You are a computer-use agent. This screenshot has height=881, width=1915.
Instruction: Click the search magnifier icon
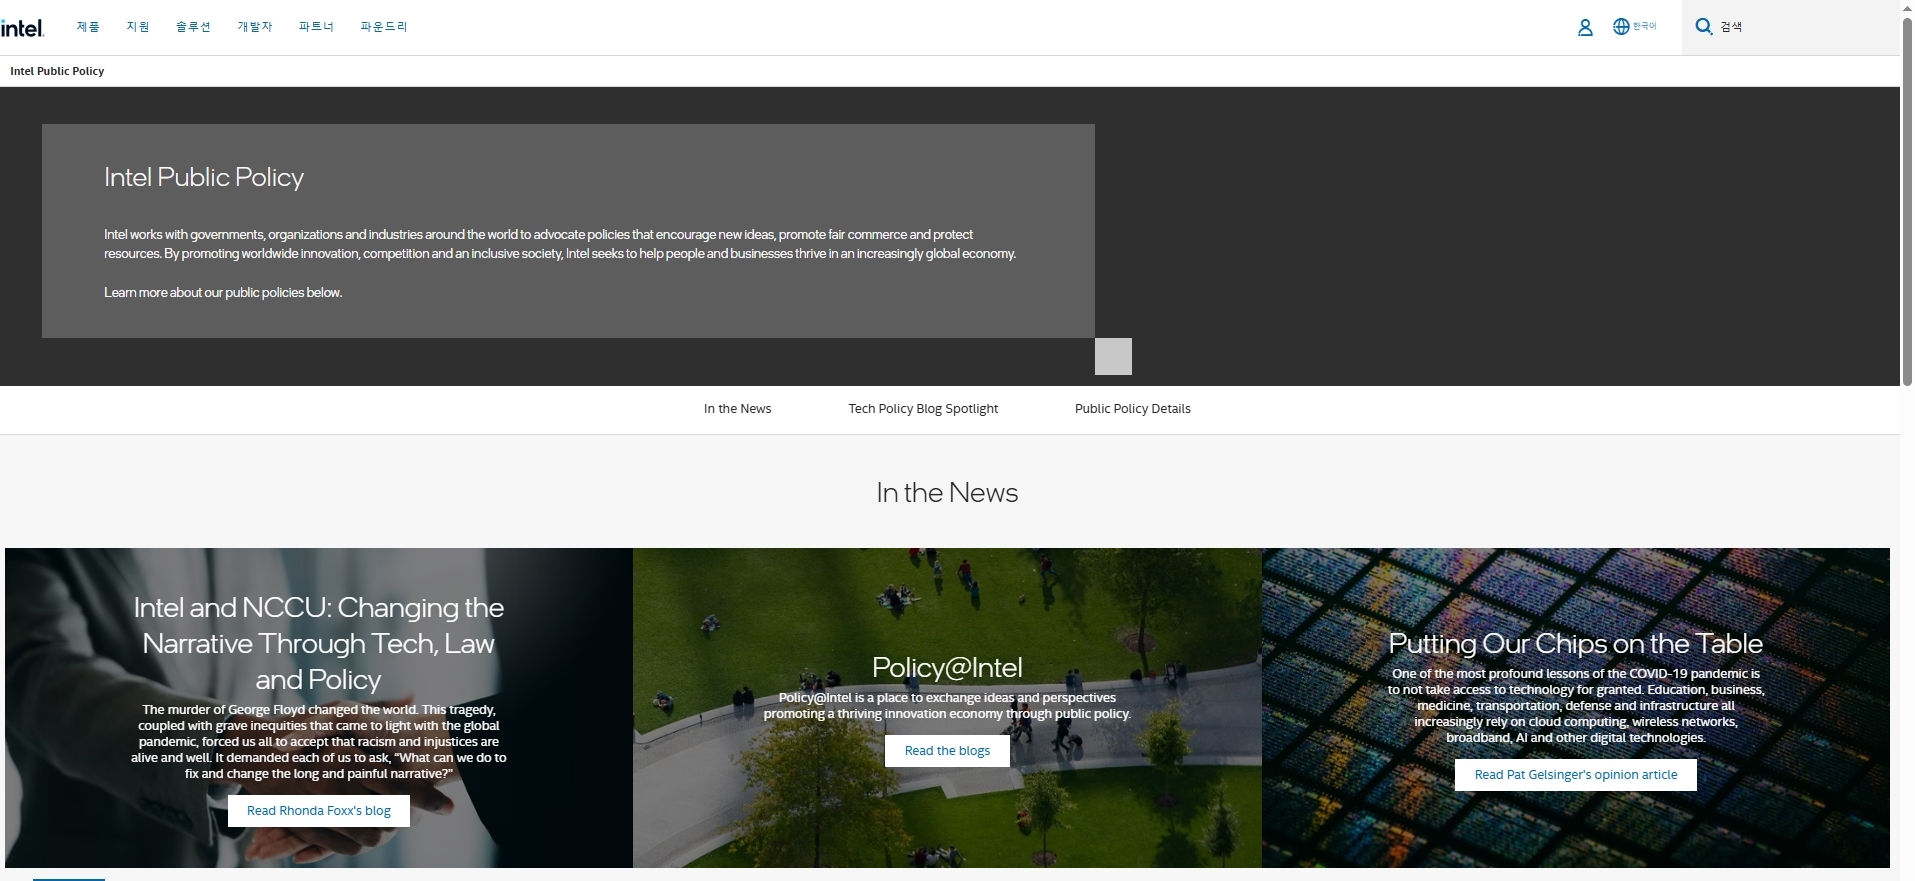(1704, 27)
